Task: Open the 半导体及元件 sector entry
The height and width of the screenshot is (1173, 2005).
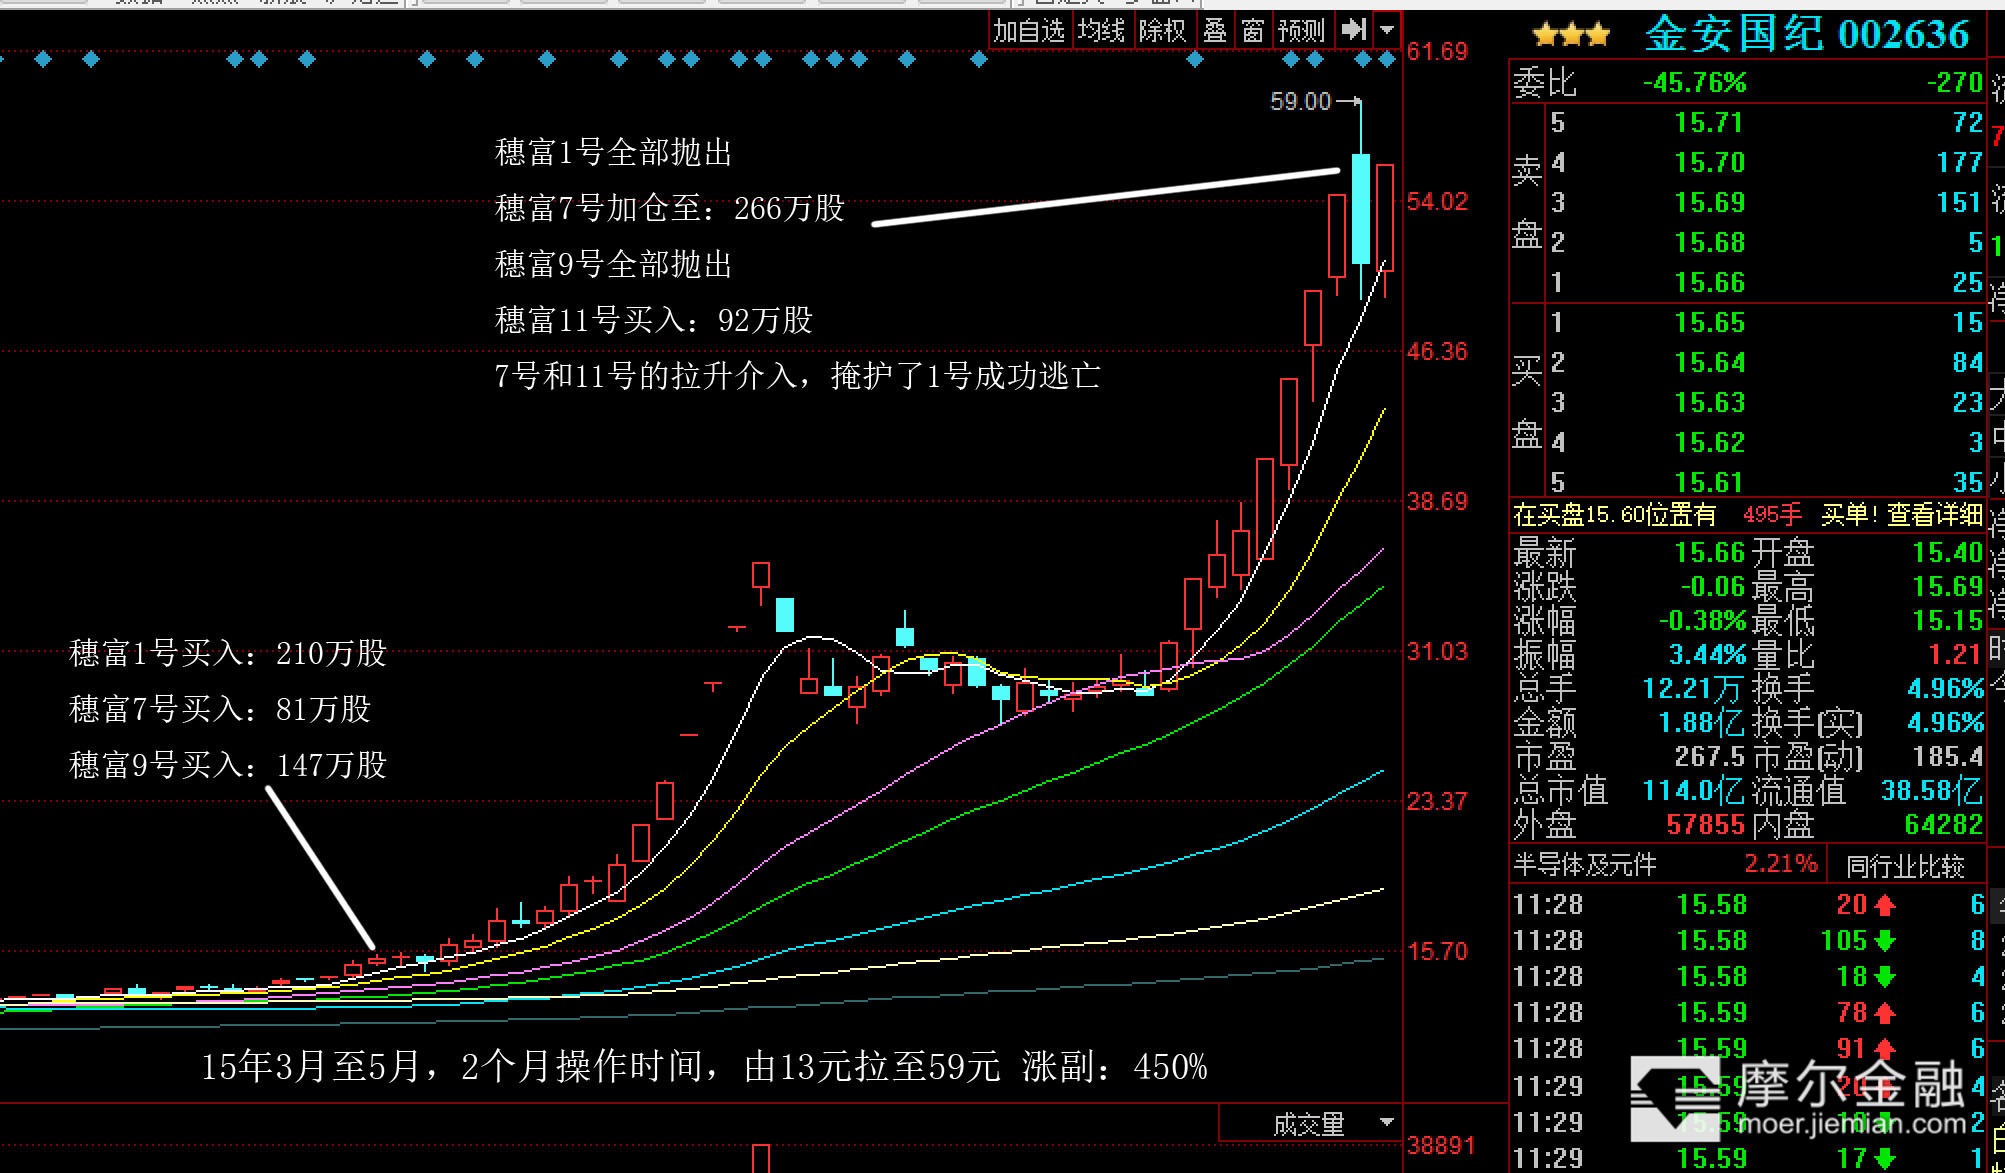Action: (1584, 864)
